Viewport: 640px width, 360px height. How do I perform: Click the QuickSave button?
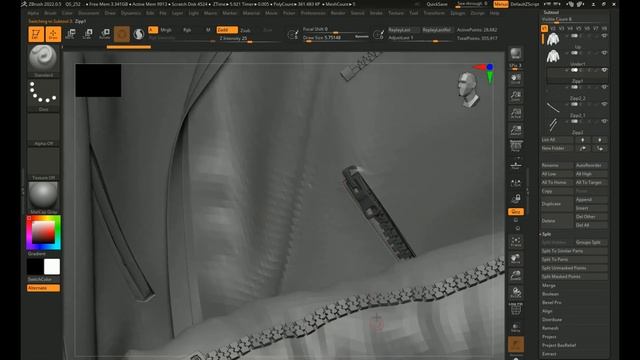tap(437, 4)
